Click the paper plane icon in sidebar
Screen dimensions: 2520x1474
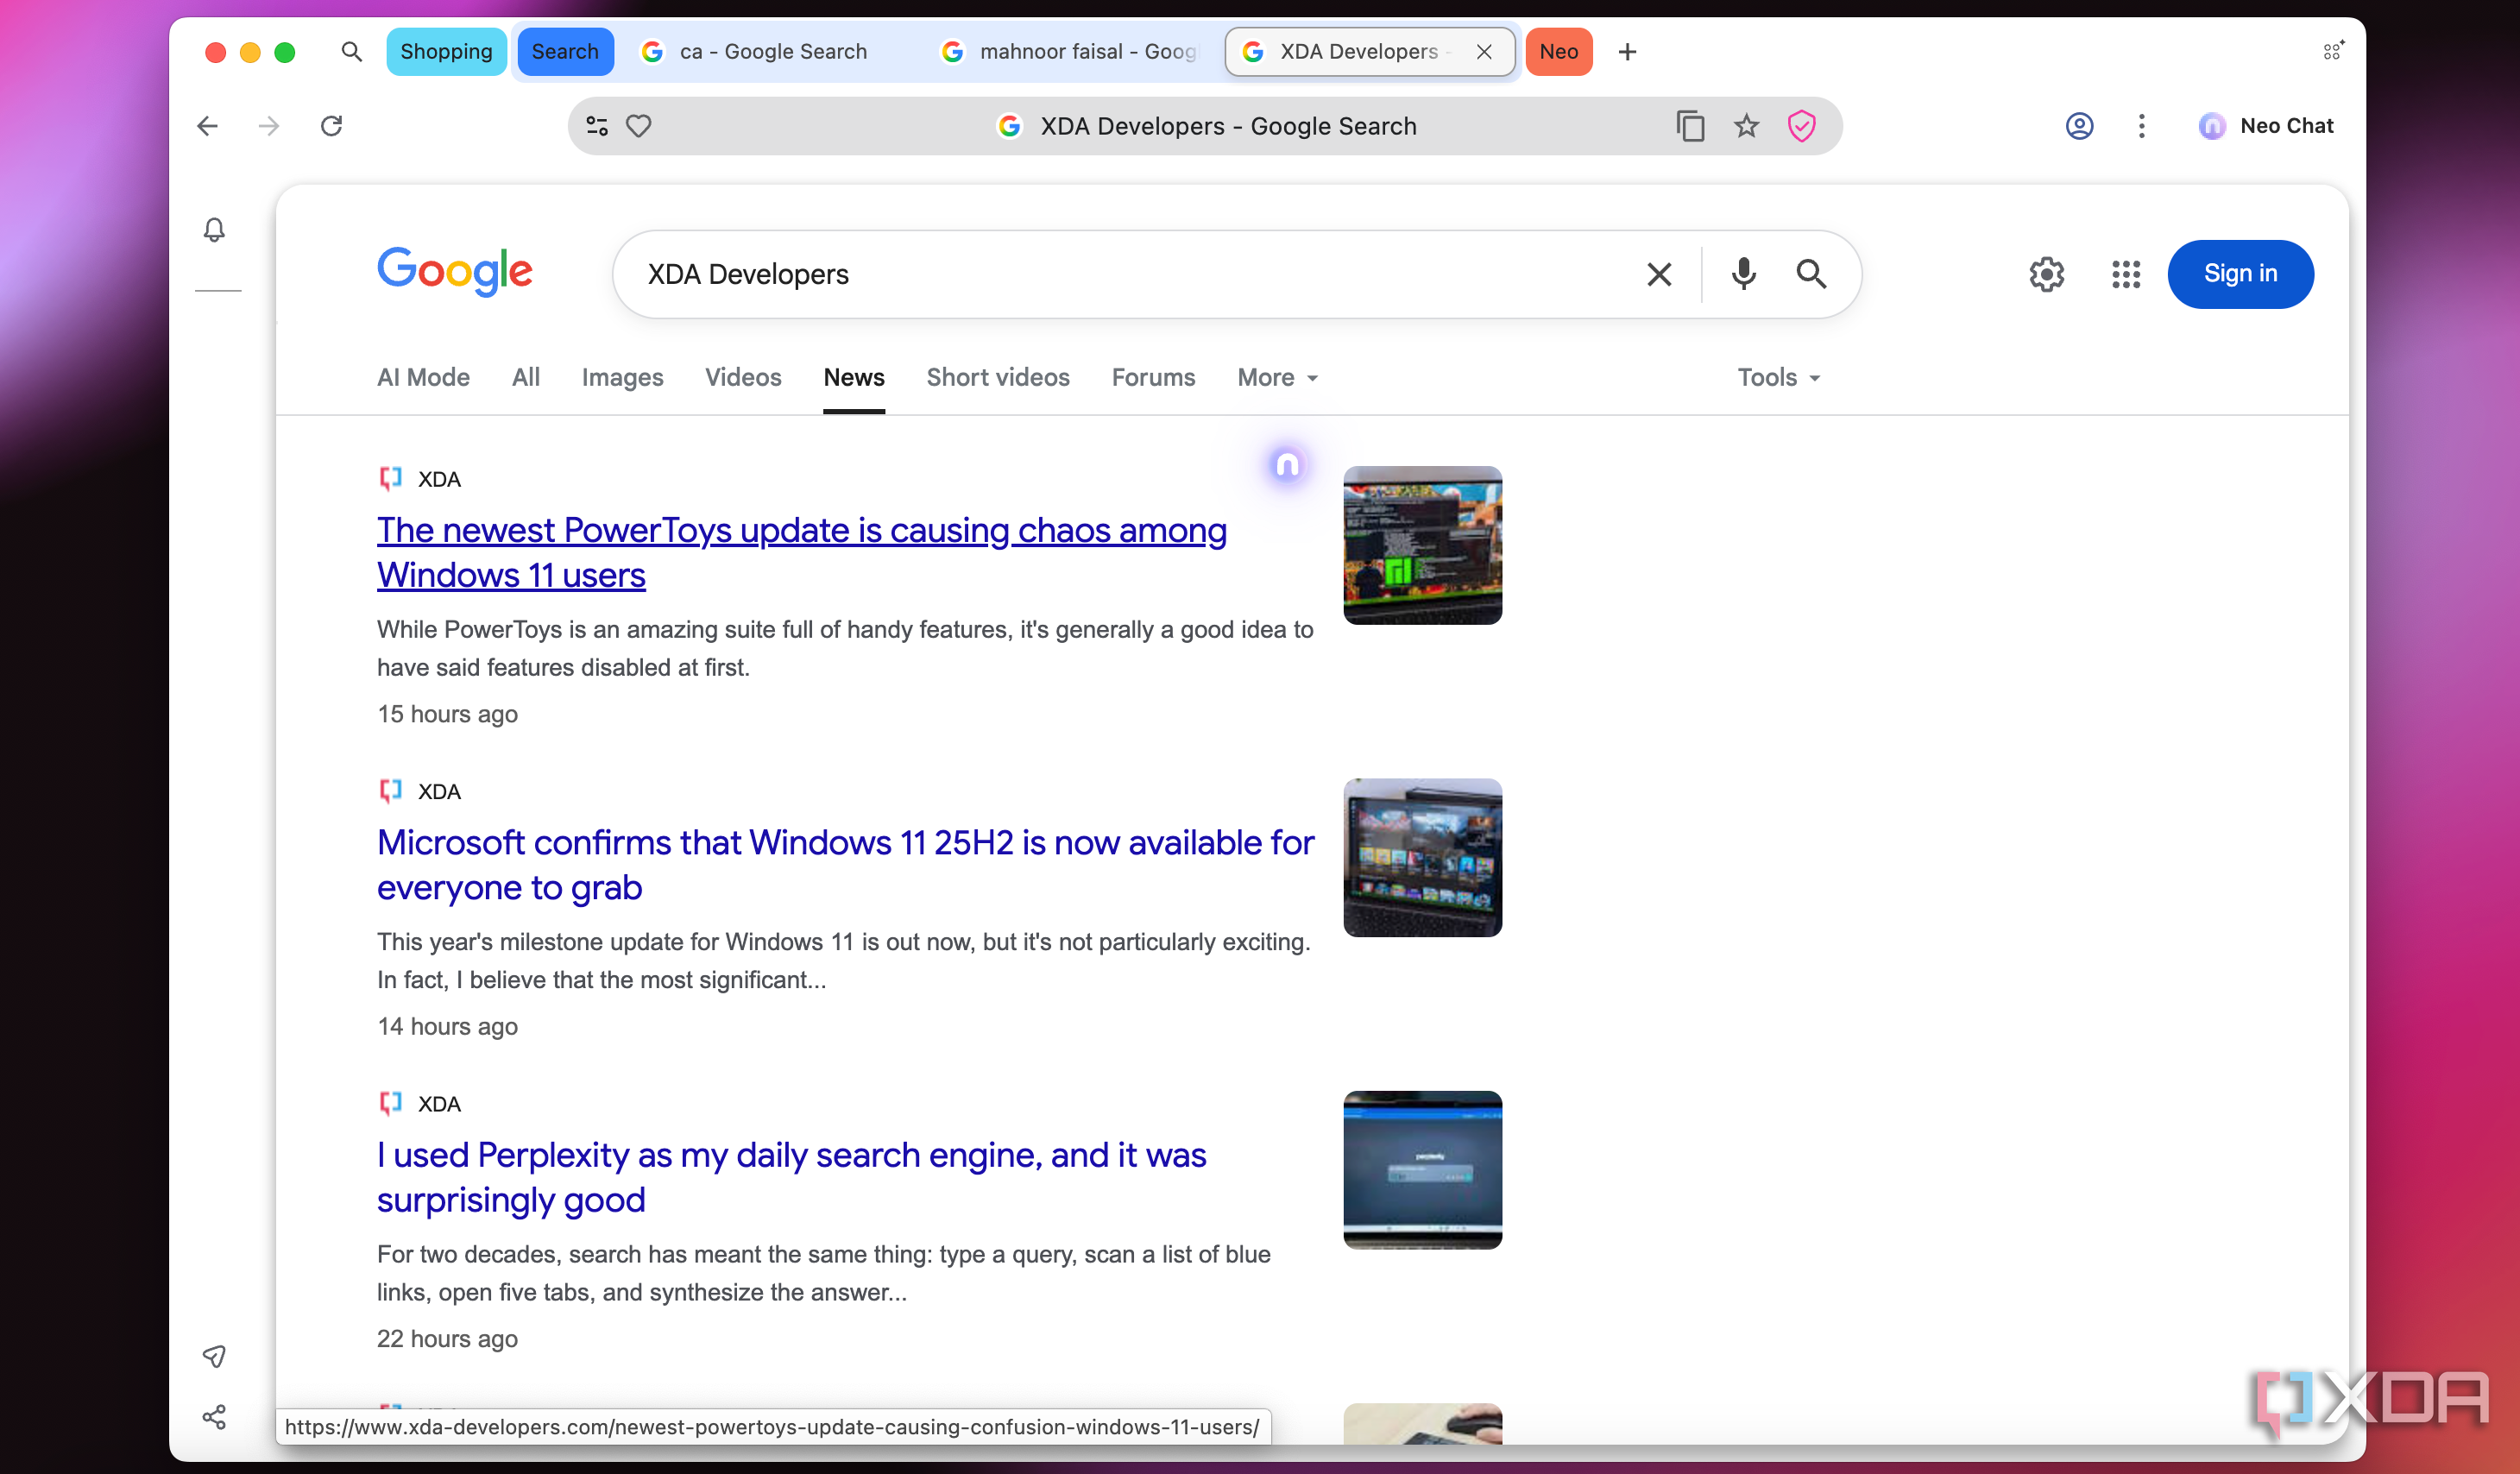(214, 1356)
